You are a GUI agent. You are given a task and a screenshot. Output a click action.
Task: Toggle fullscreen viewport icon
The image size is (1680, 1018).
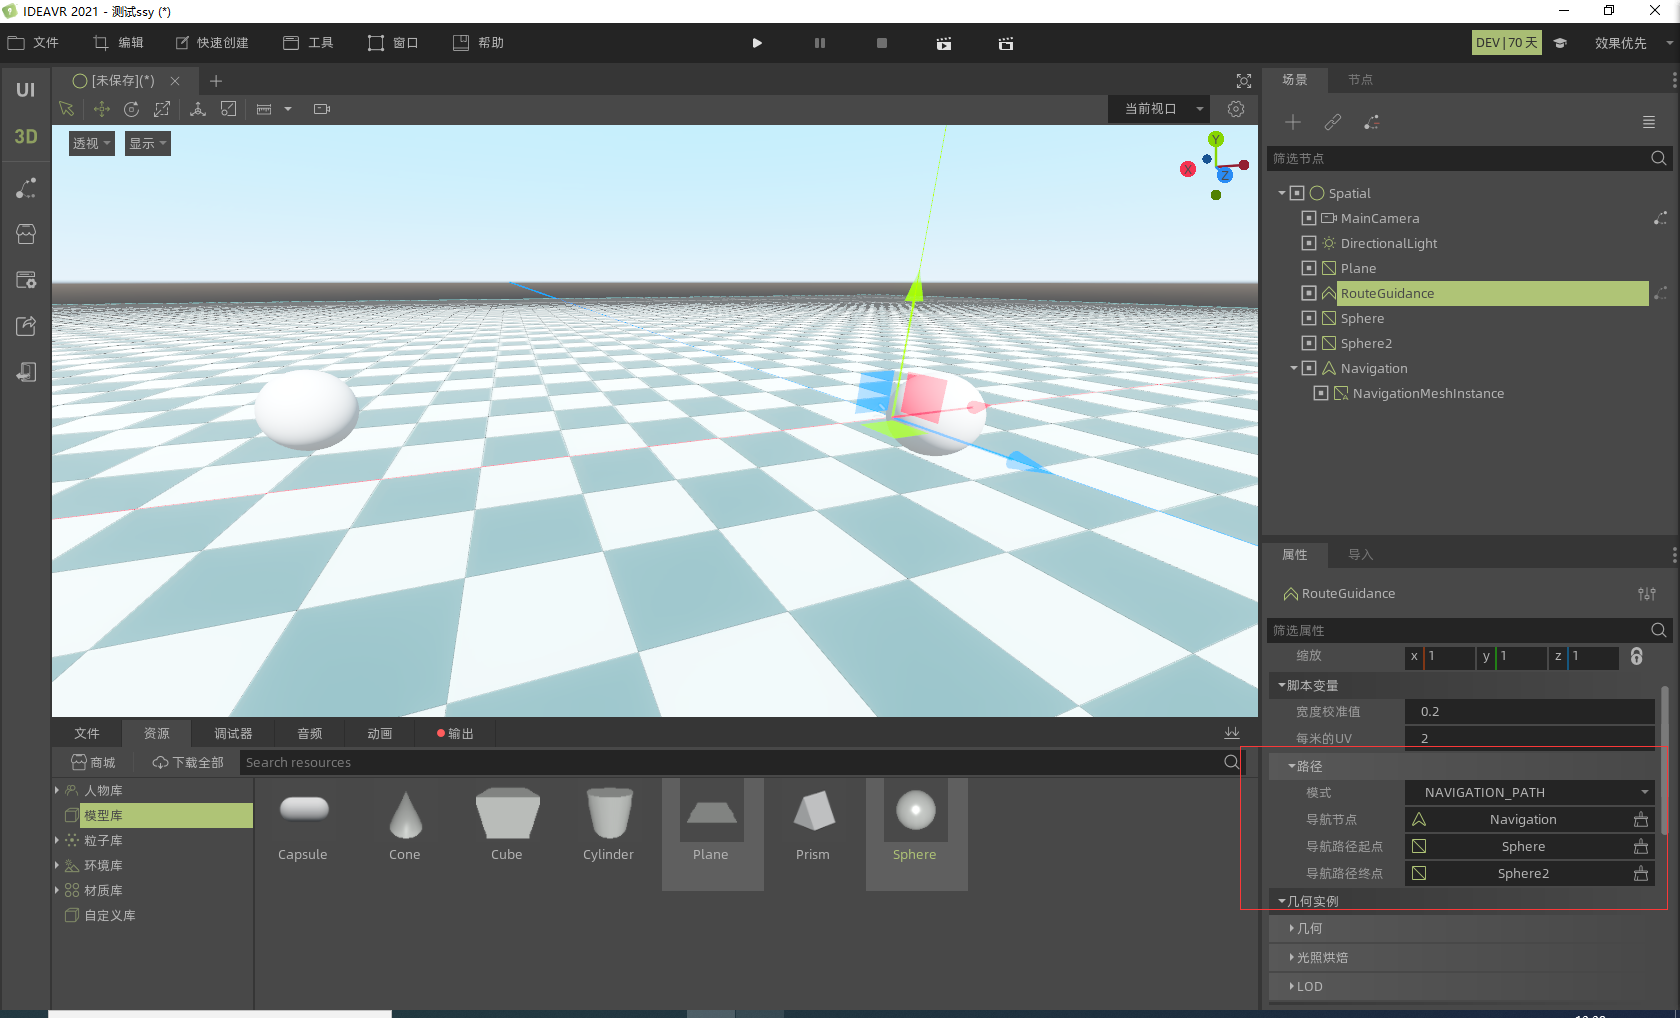click(x=1244, y=81)
